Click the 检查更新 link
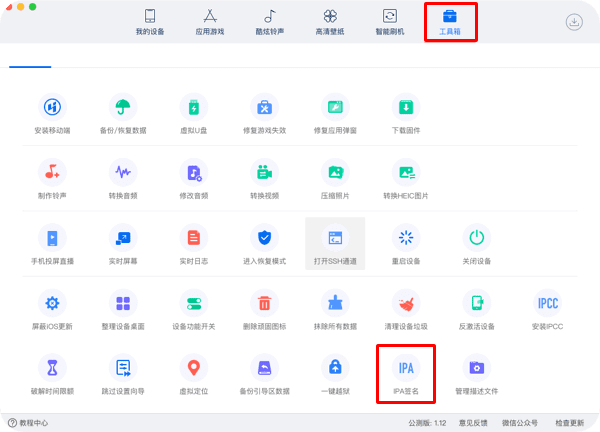Screen dimensions: 600x432 pos(569,423)
